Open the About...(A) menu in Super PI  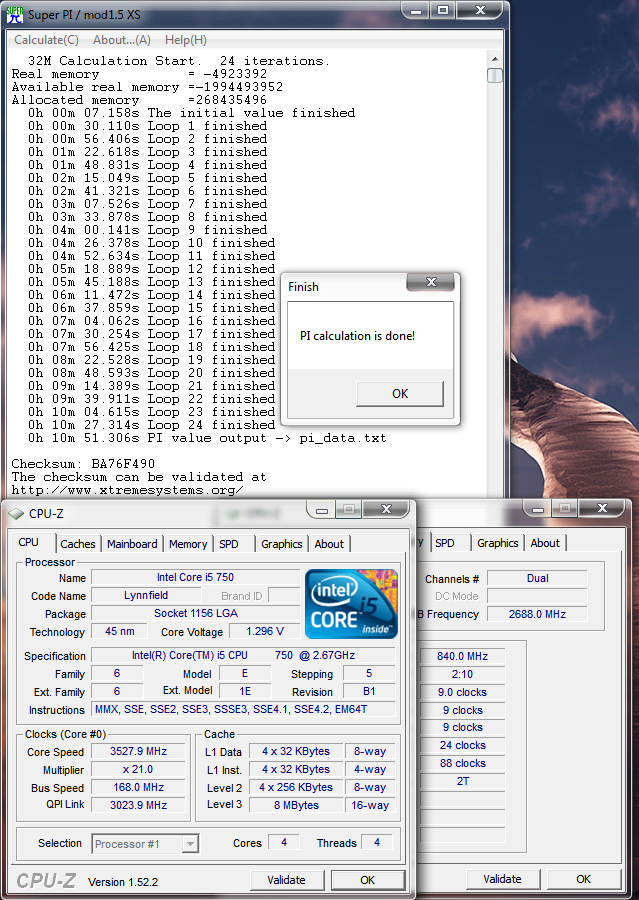122,40
